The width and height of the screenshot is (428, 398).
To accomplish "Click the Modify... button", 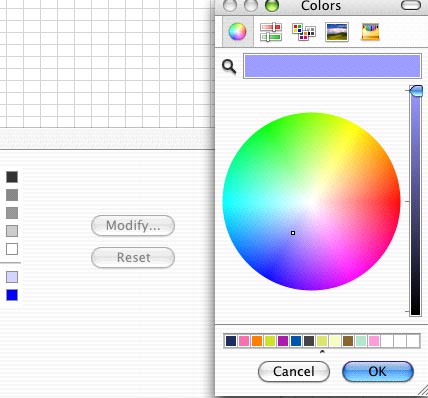I will click(133, 226).
